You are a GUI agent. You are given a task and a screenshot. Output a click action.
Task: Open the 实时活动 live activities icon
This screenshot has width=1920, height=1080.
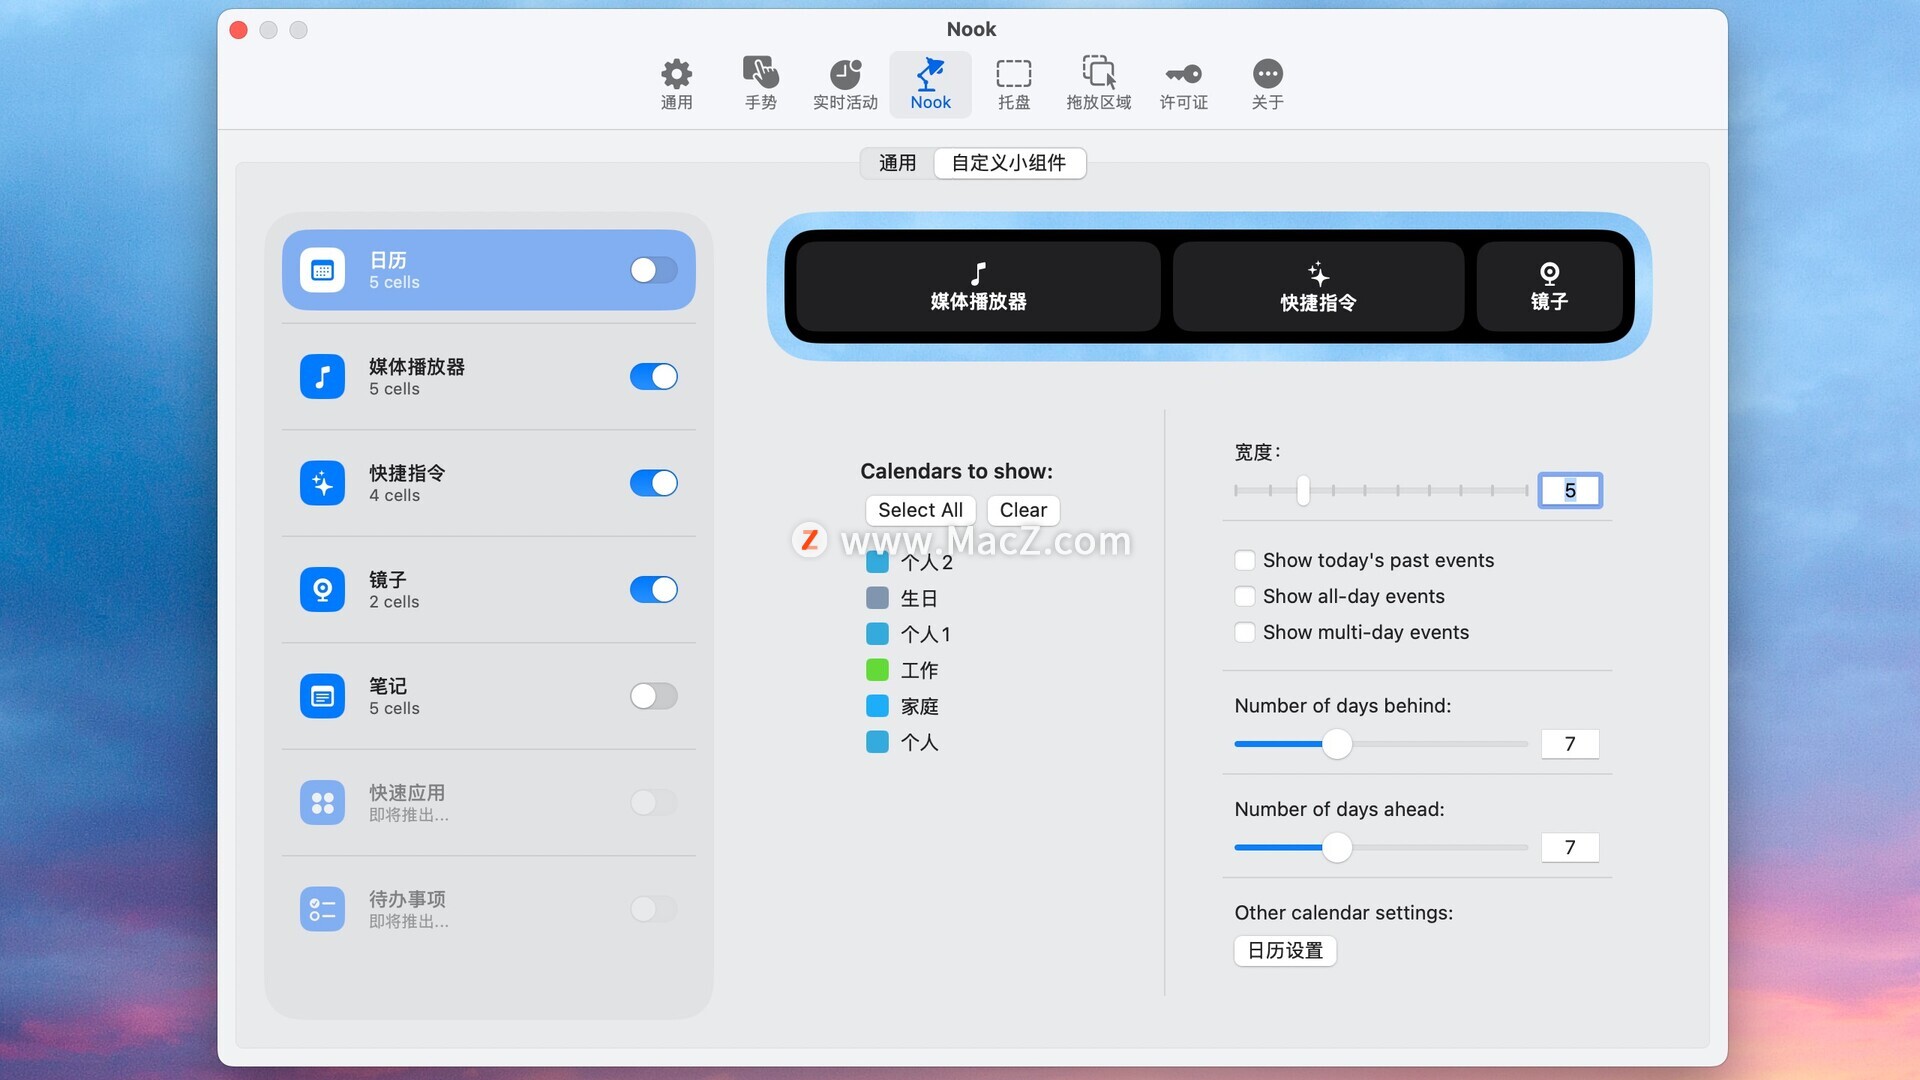845,83
